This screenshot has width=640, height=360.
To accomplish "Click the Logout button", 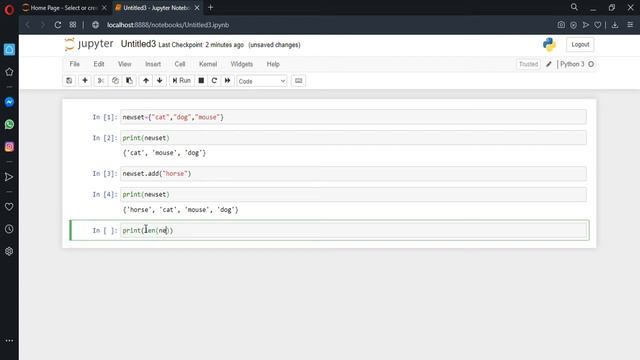I will [580, 44].
